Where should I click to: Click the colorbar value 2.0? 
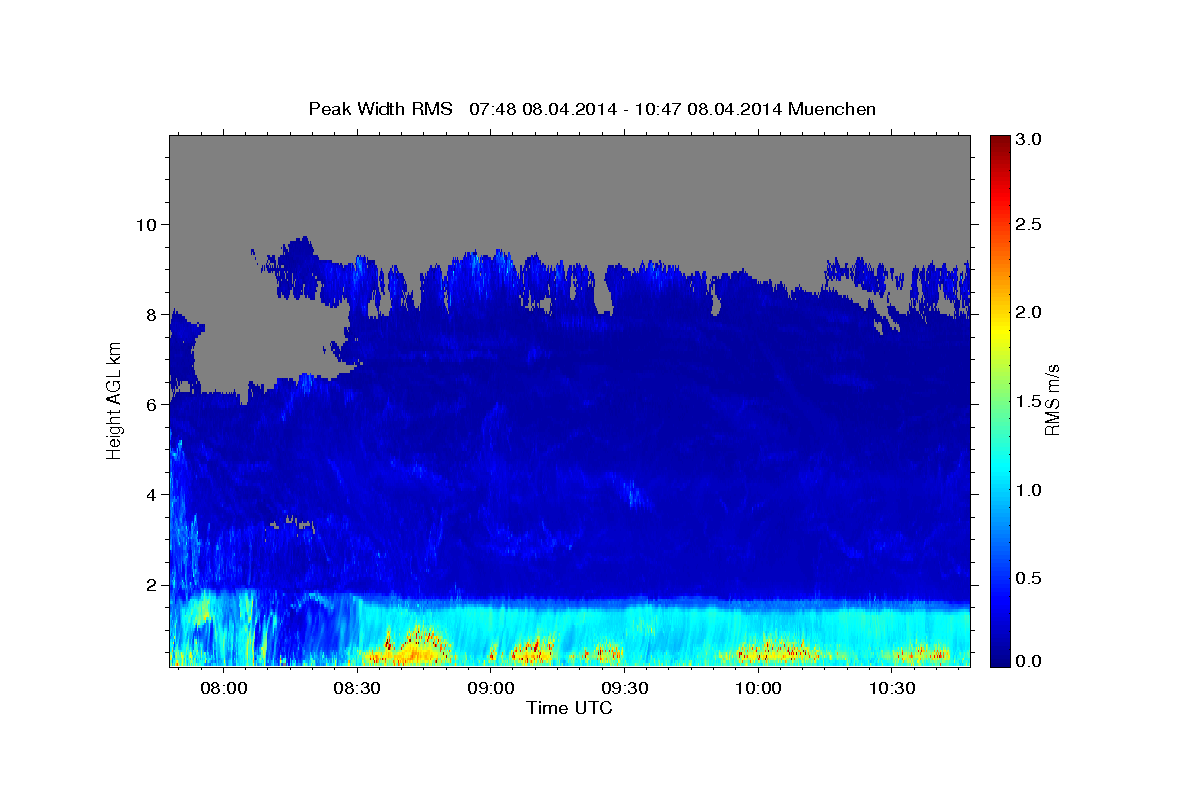click(1028, 313)
